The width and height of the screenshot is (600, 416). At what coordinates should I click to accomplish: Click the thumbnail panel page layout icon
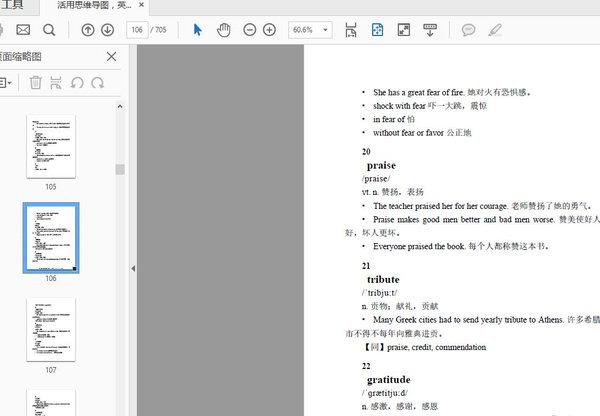click(x=56, y=83)
